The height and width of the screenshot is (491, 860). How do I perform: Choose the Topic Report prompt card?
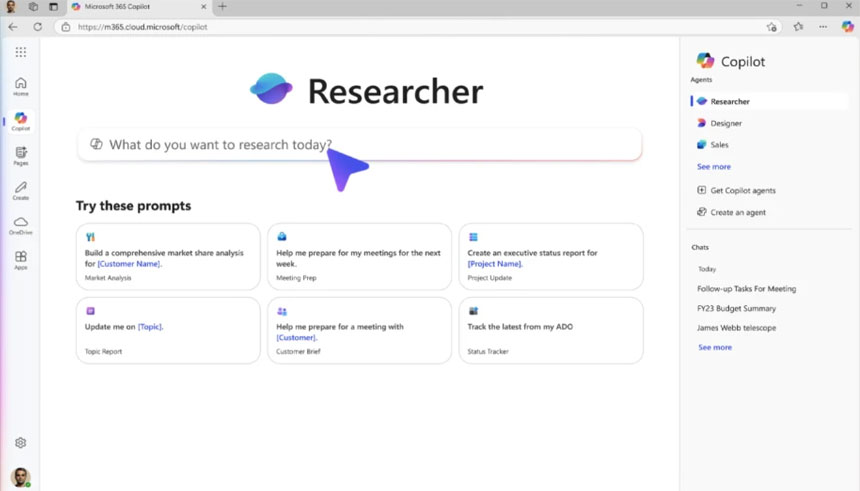tap(168, 330)
